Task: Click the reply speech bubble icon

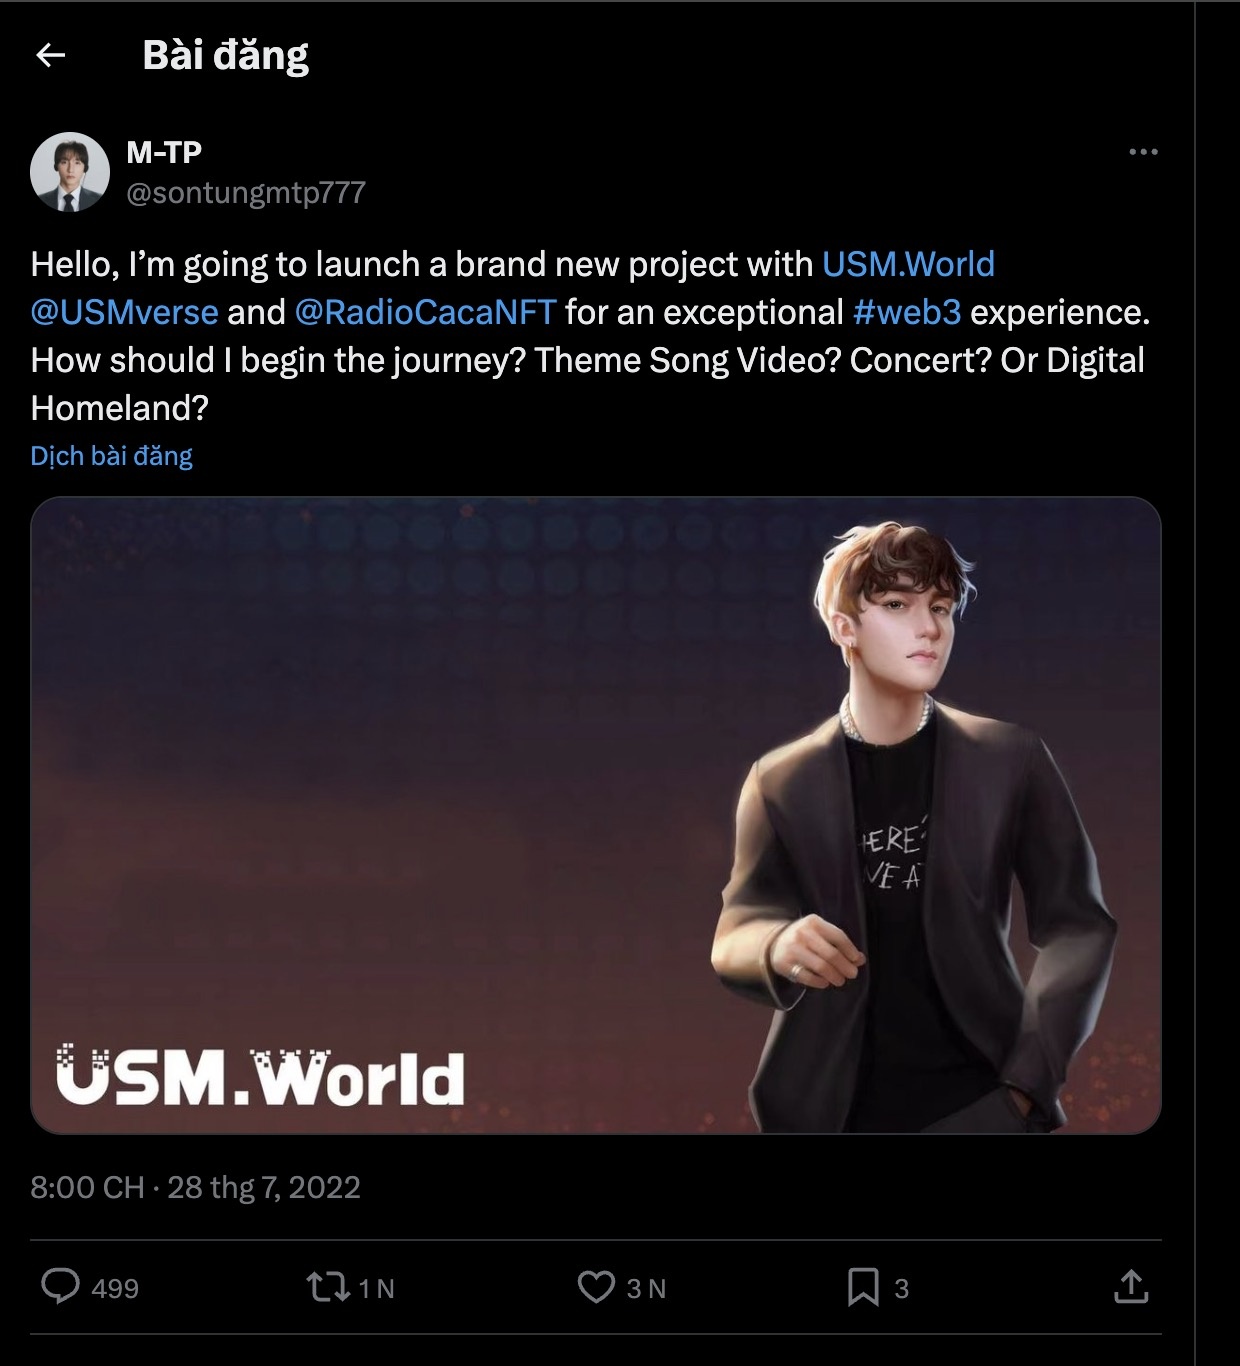Action: click(60, 1286)
